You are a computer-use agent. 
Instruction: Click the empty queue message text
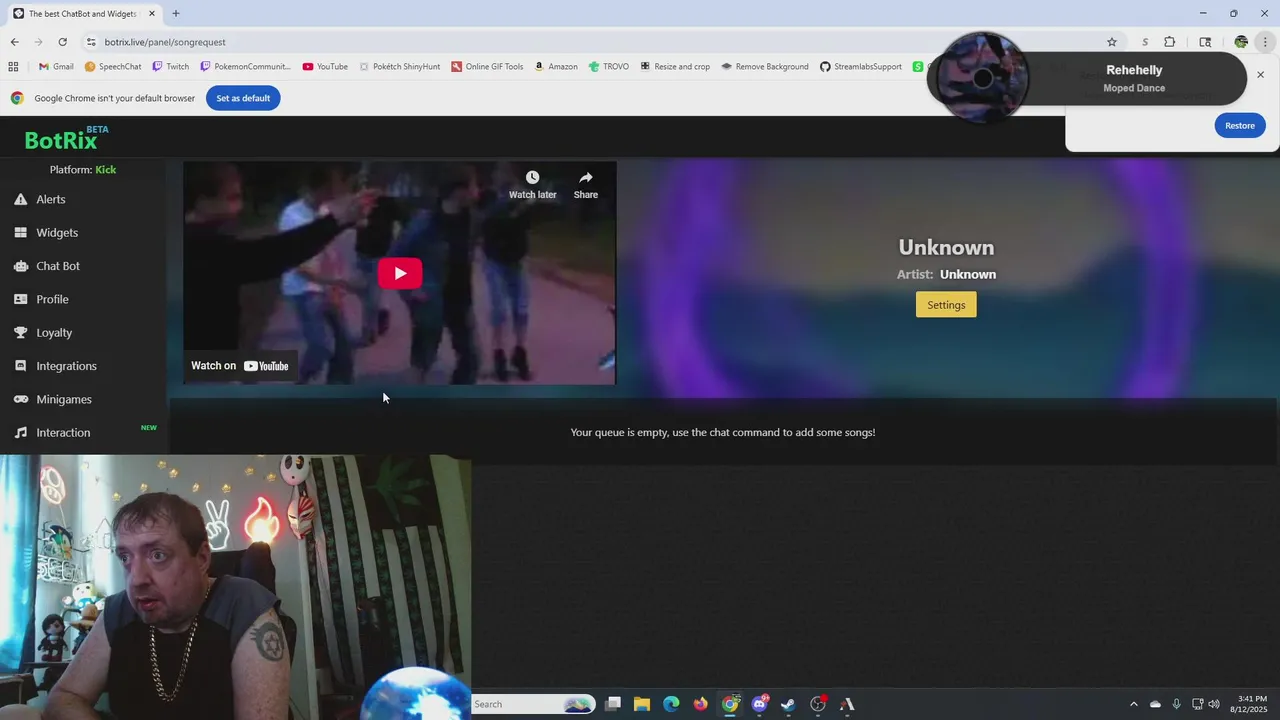coord(723,432)
